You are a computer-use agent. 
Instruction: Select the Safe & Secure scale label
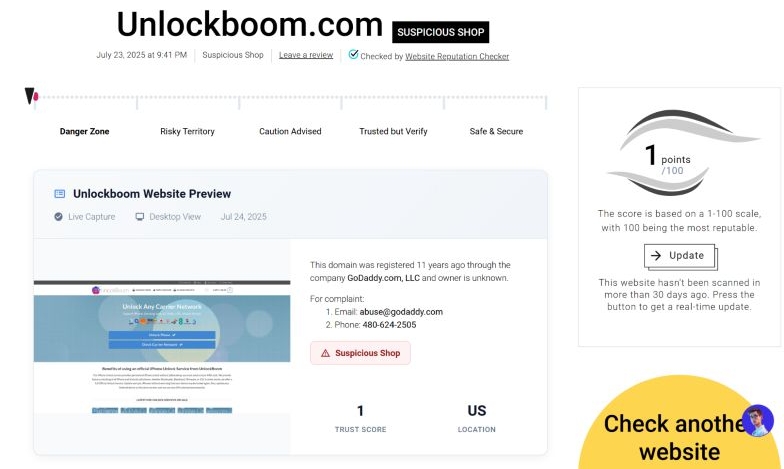tap(496, 132)
